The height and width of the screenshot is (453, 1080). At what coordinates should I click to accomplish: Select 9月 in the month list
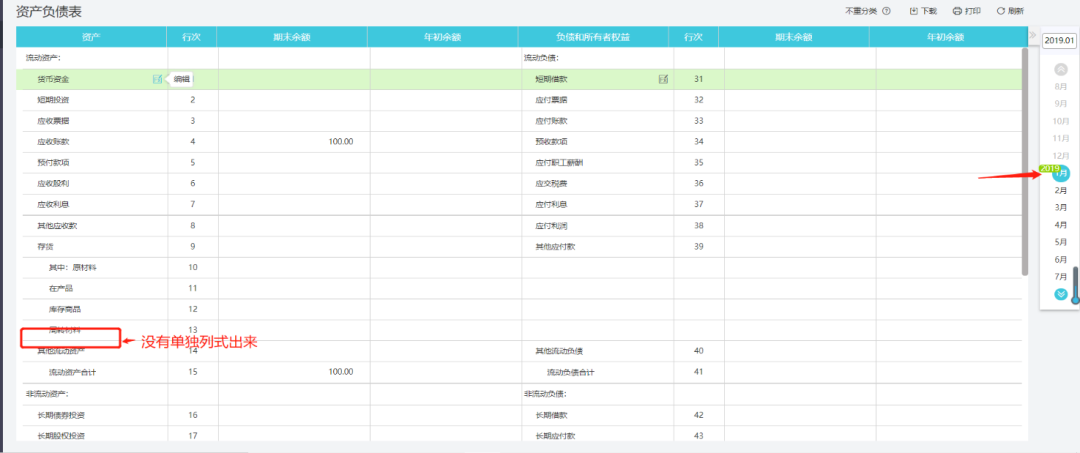pyautogui.click(x=1061, y=103)
